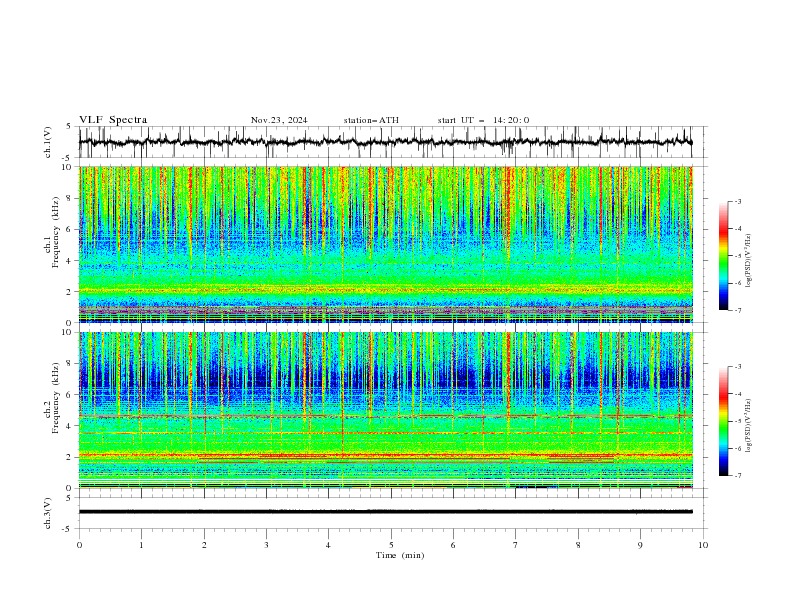The width and height of the screenshot is (792, 612).
Task: Click the "VLF Spectra" plot title
Action: click(113, 120)
